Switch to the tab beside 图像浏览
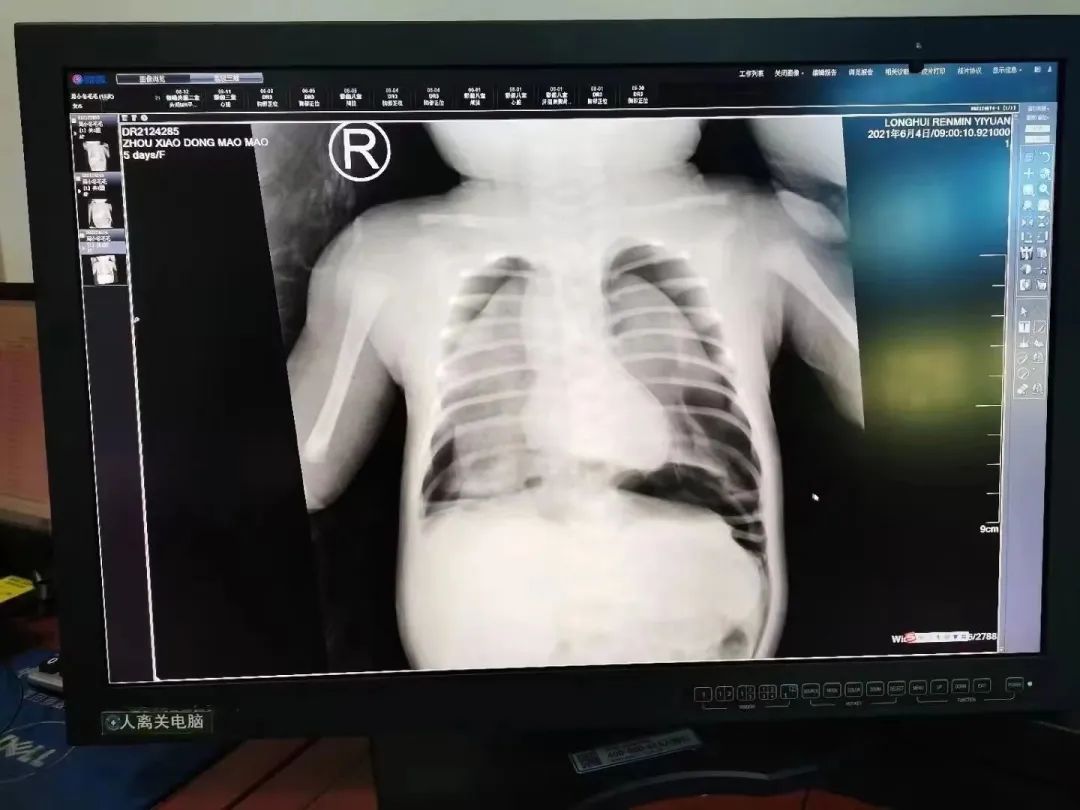1080x810 pixels. tap(226, 79)
